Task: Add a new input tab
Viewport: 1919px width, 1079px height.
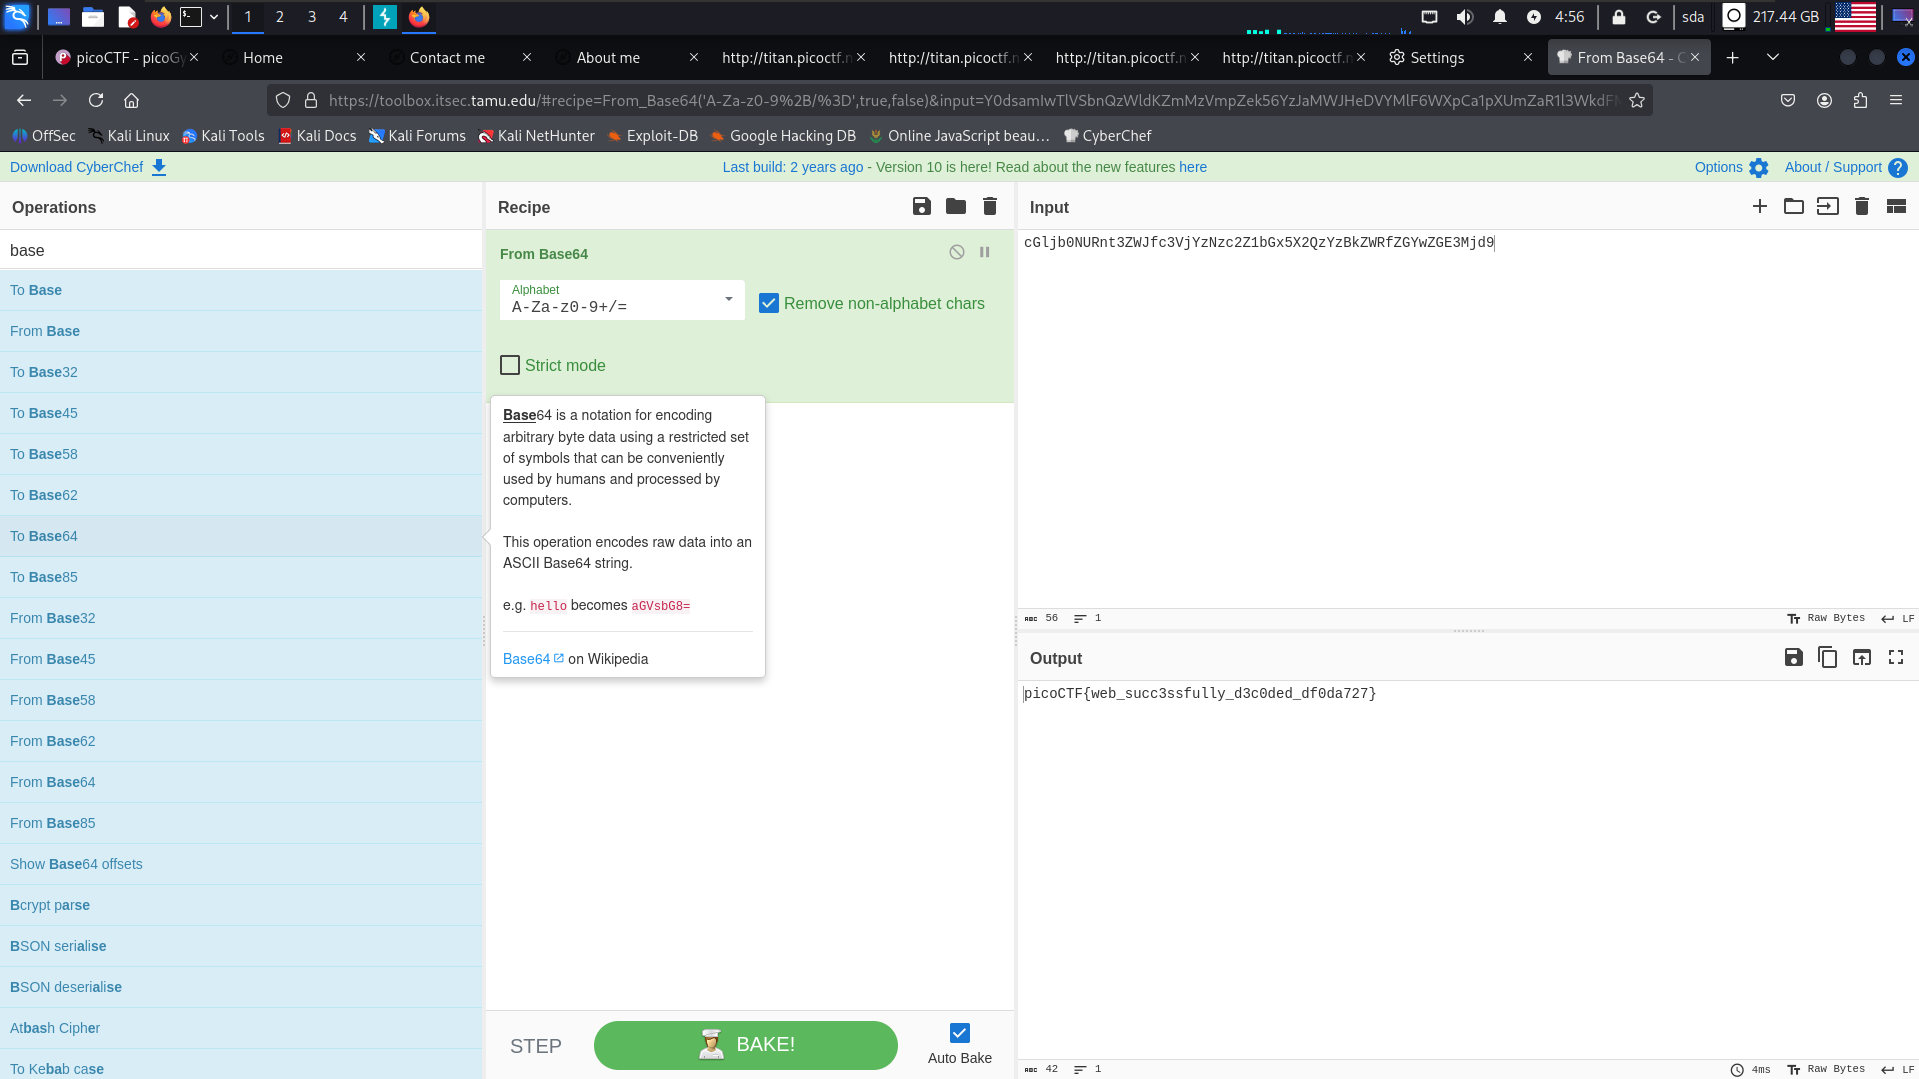Action: coord(1759,206)
